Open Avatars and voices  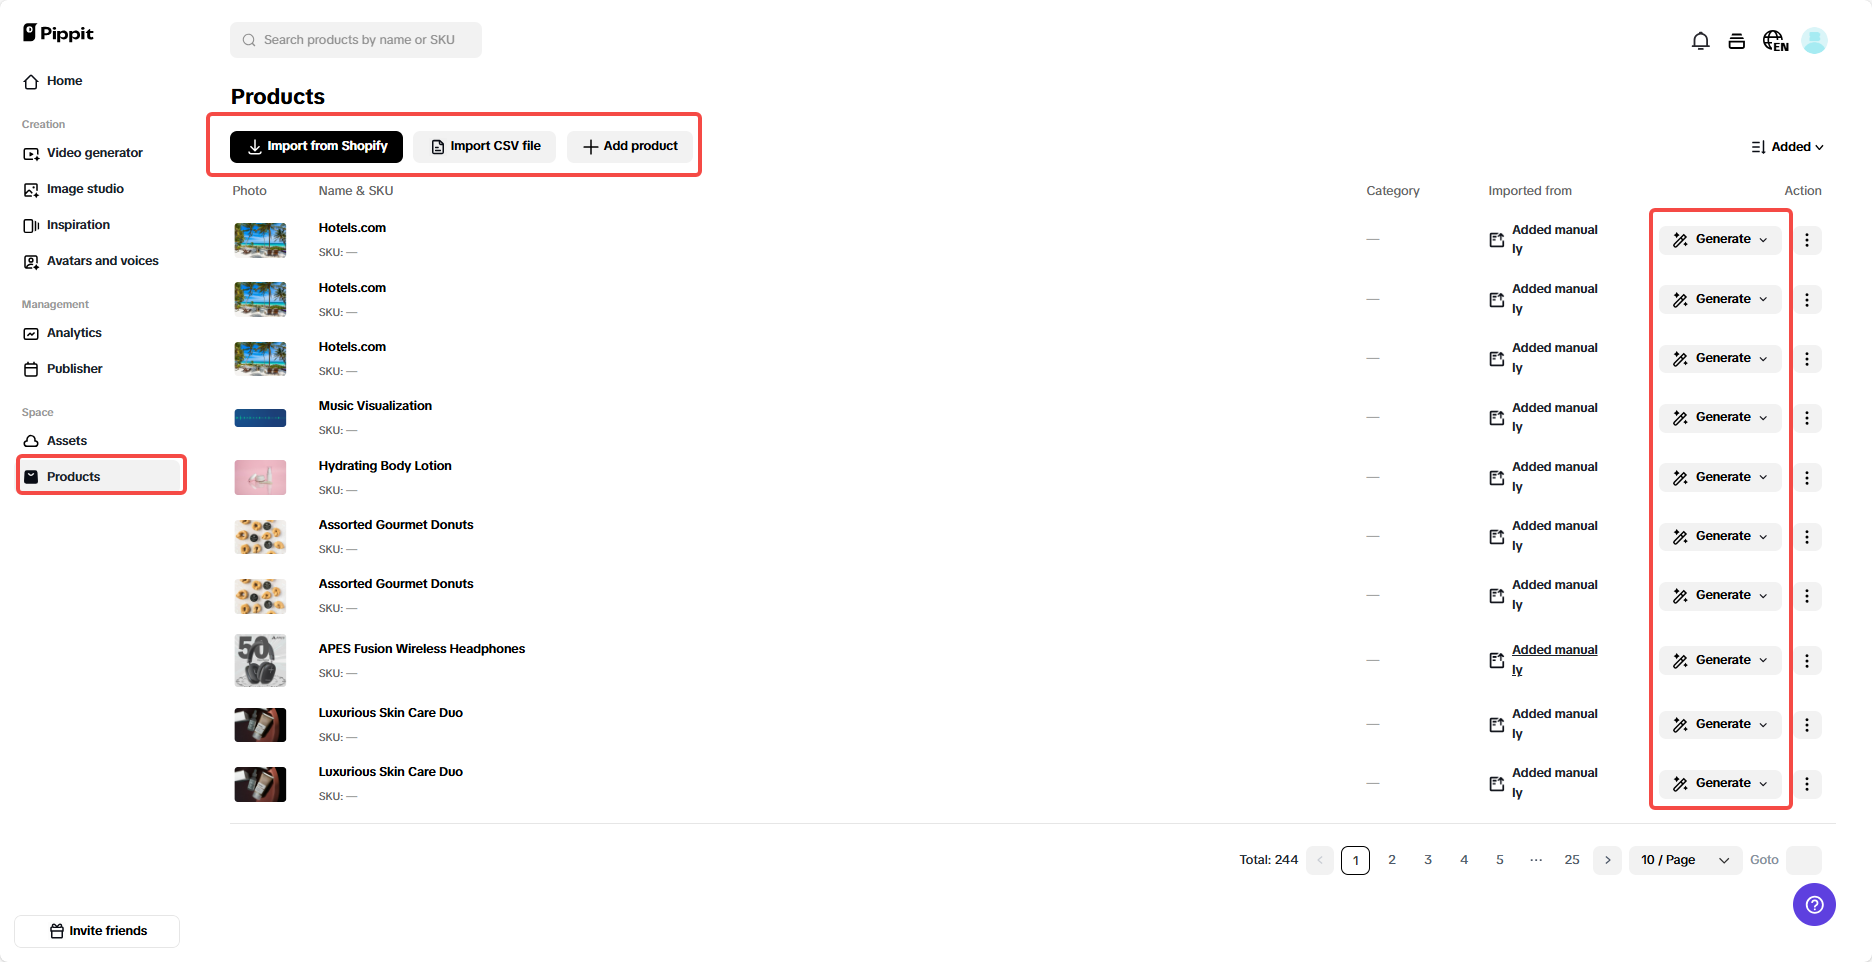click(x=102, y=260)
